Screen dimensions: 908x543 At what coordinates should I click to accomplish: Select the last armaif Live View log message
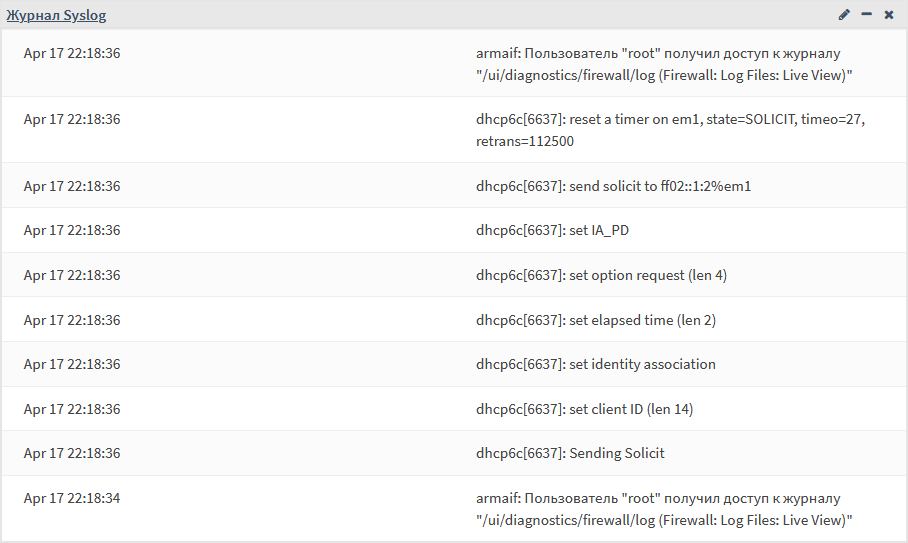click(x=664, y=509)
